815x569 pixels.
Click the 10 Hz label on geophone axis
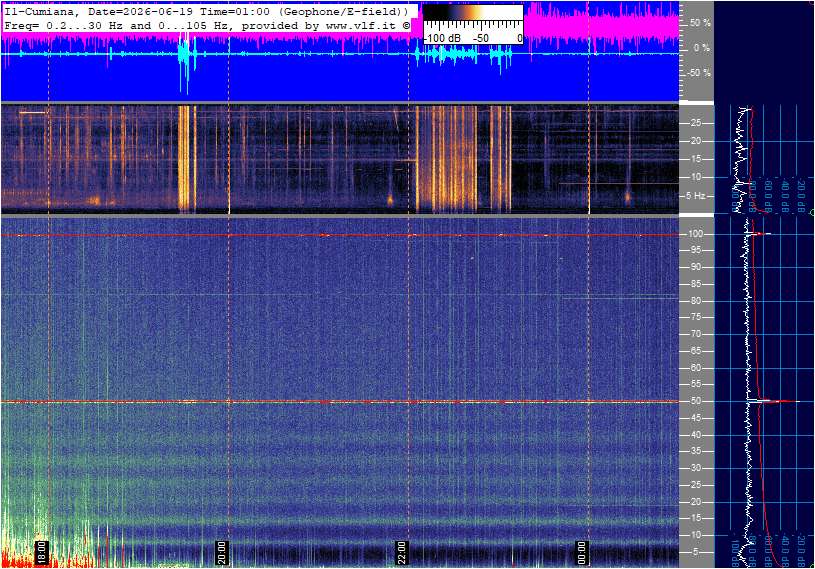point(695,177)
